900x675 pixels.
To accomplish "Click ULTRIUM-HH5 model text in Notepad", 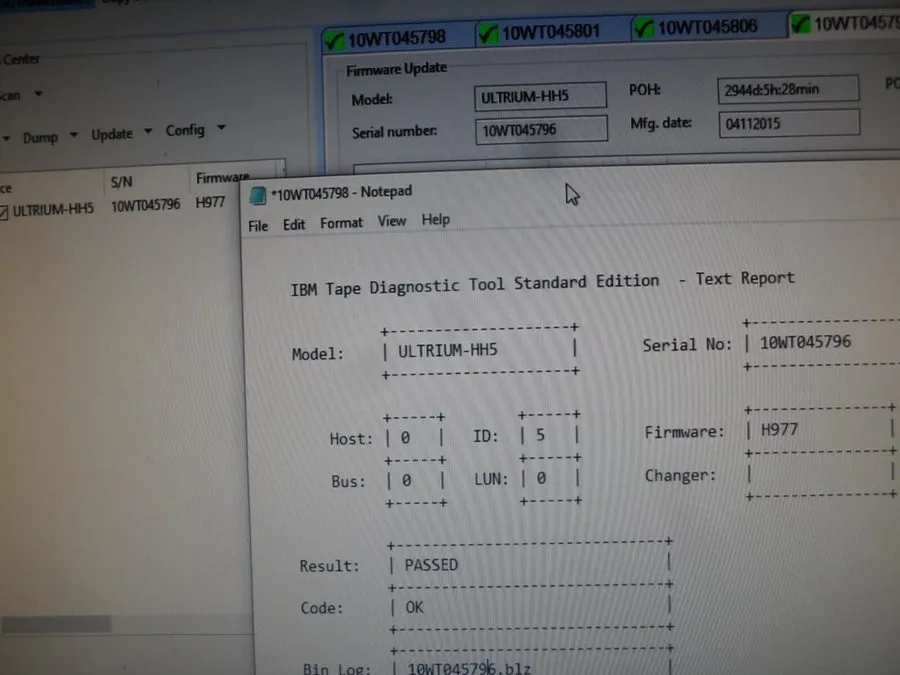I will pyautogui.click(x=448, y=350).
